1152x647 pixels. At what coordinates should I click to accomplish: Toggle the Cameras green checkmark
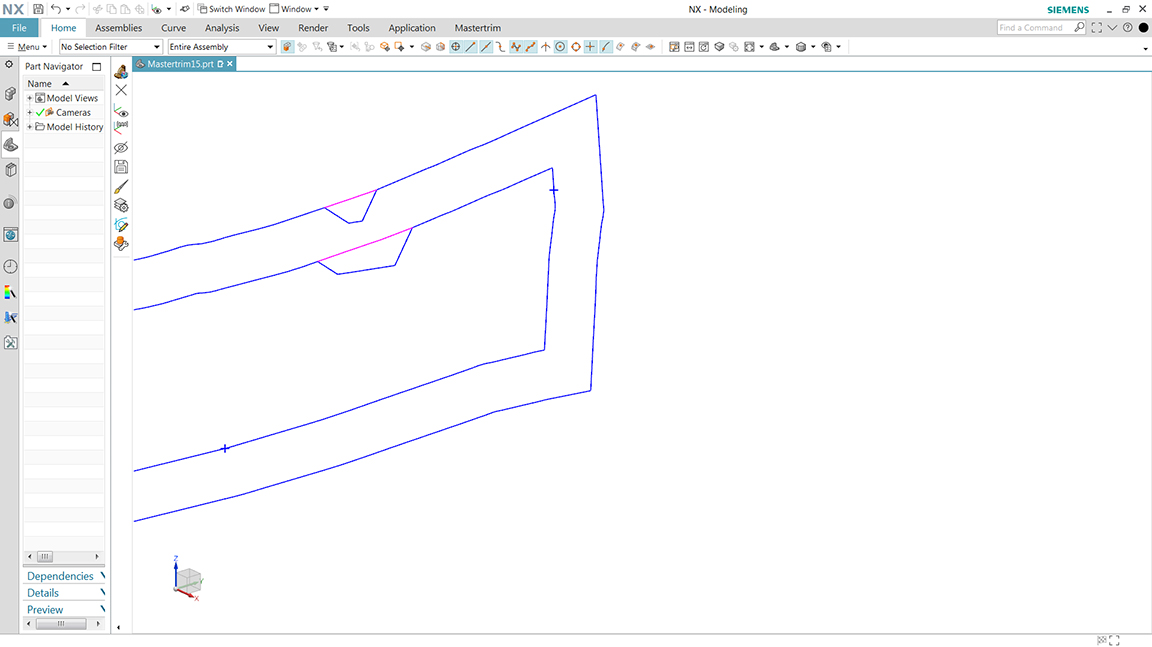(x=40, y=113)
